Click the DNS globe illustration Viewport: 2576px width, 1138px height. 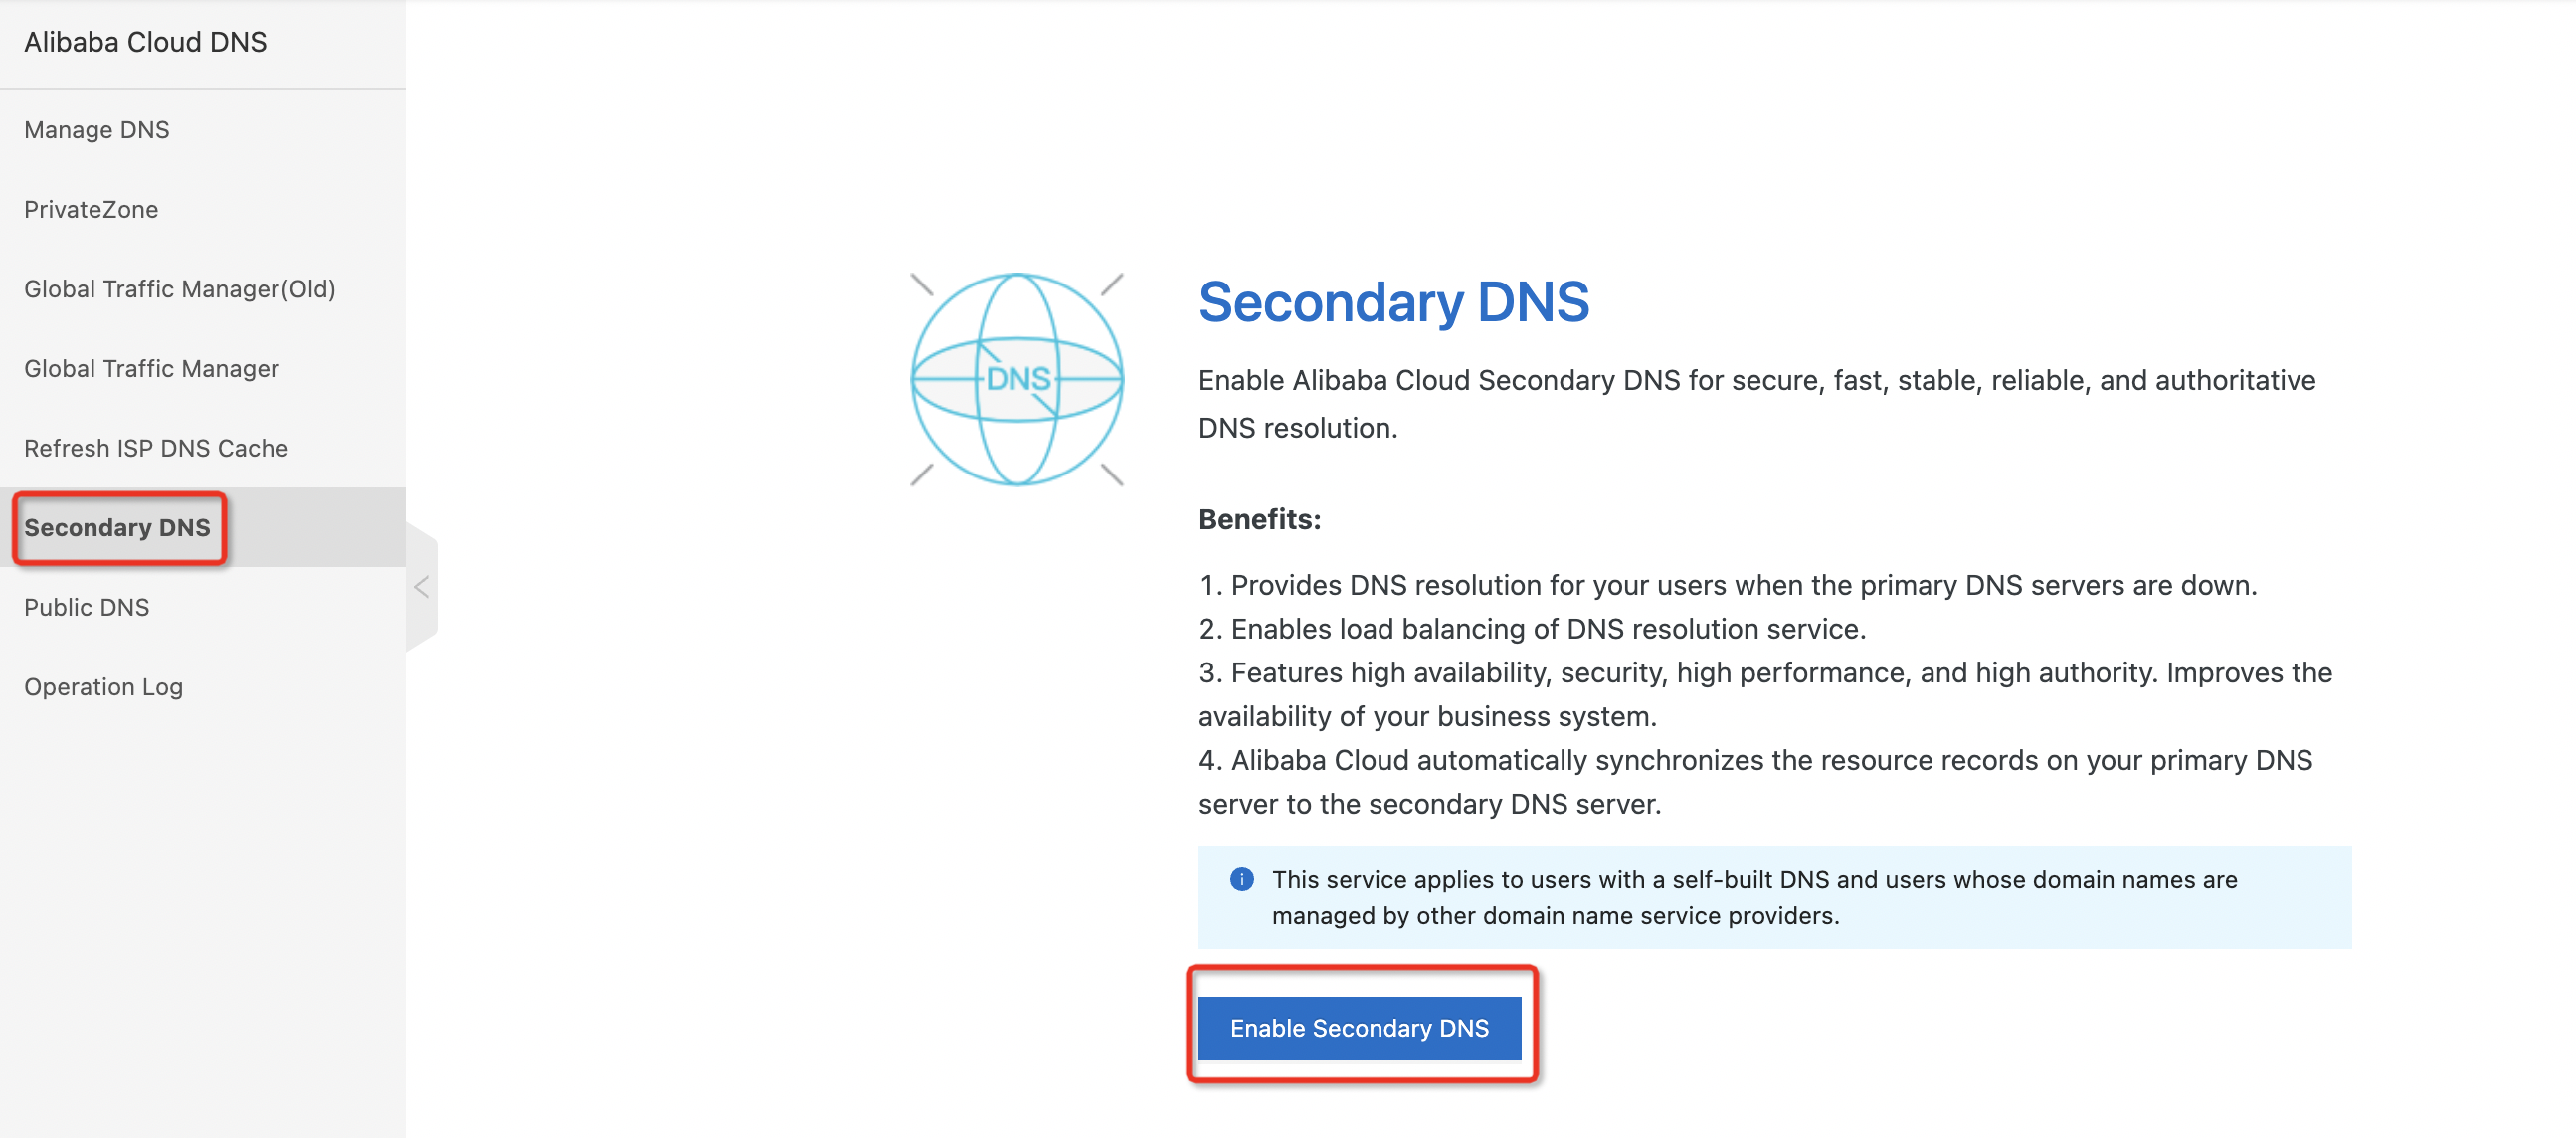1017,379
